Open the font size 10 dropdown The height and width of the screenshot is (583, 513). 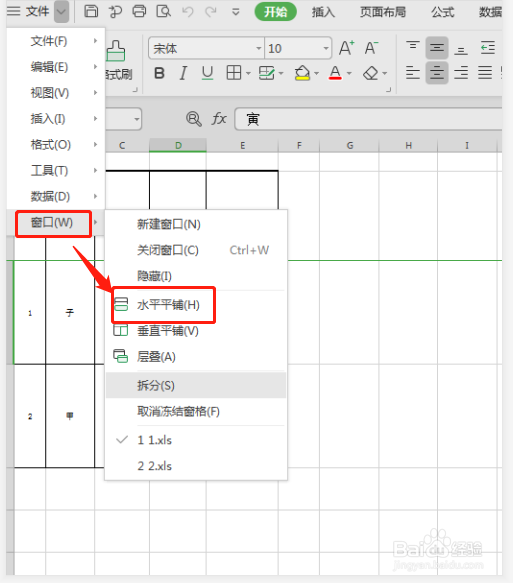point(326,48)
